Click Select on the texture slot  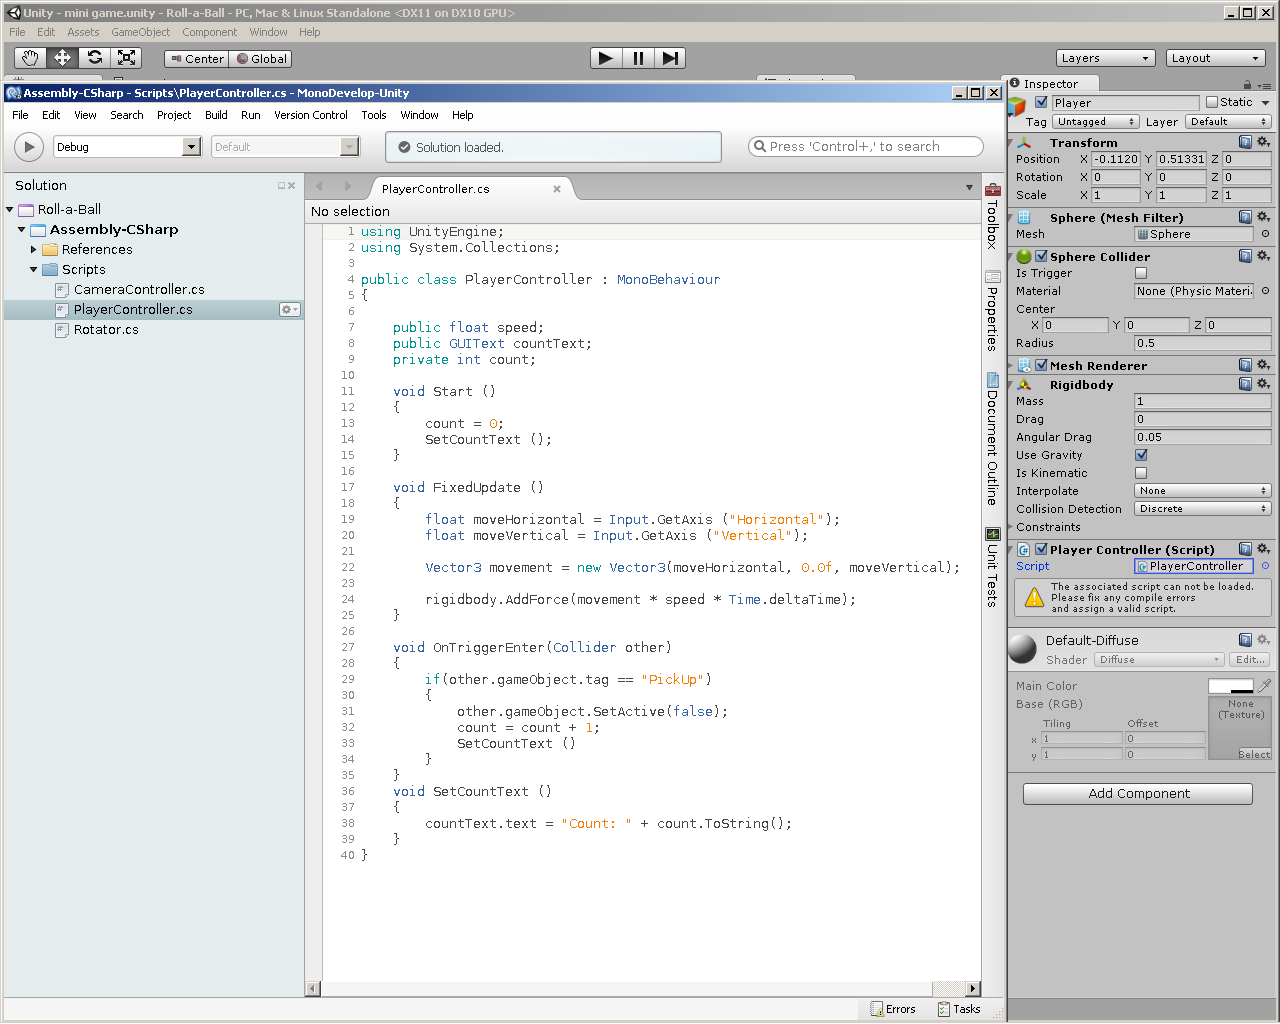click(x=1254, y=754)
